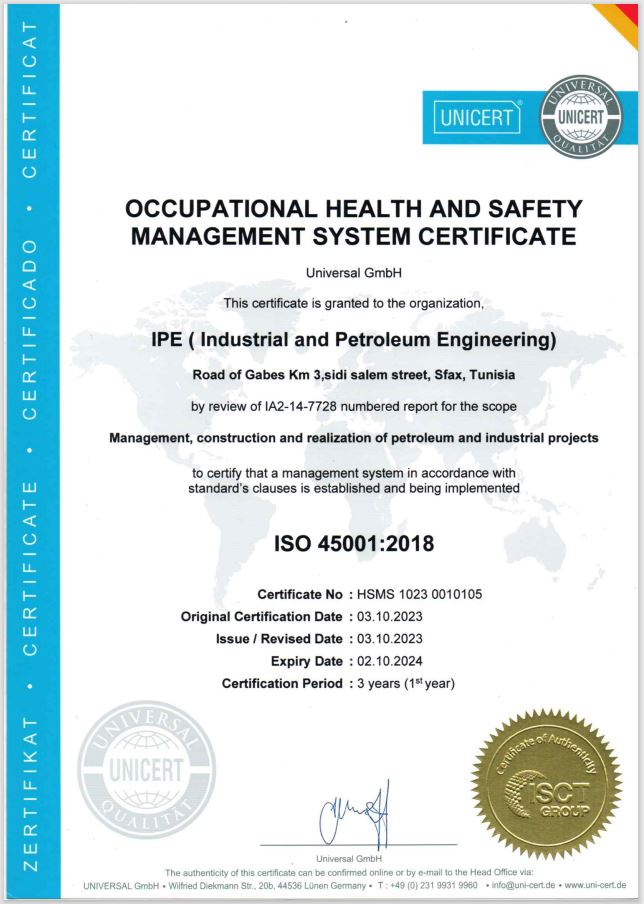Click the IPE organization name heading
The height and width of the screenshot is (904, 644).
(x=351, y=340)
